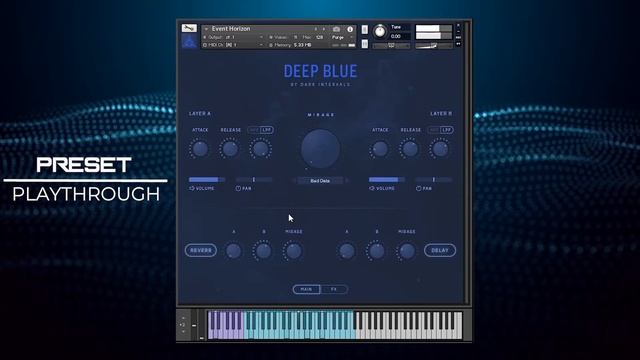Image resolution: width=640 pixels, height=360 pixels.
Task: Minimize the instrument view button
Action: [458, 31]
